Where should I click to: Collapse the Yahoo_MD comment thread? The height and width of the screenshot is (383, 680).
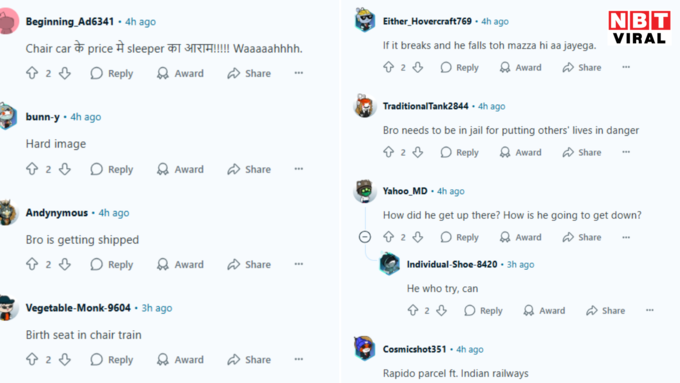click(x=365, y=237)
